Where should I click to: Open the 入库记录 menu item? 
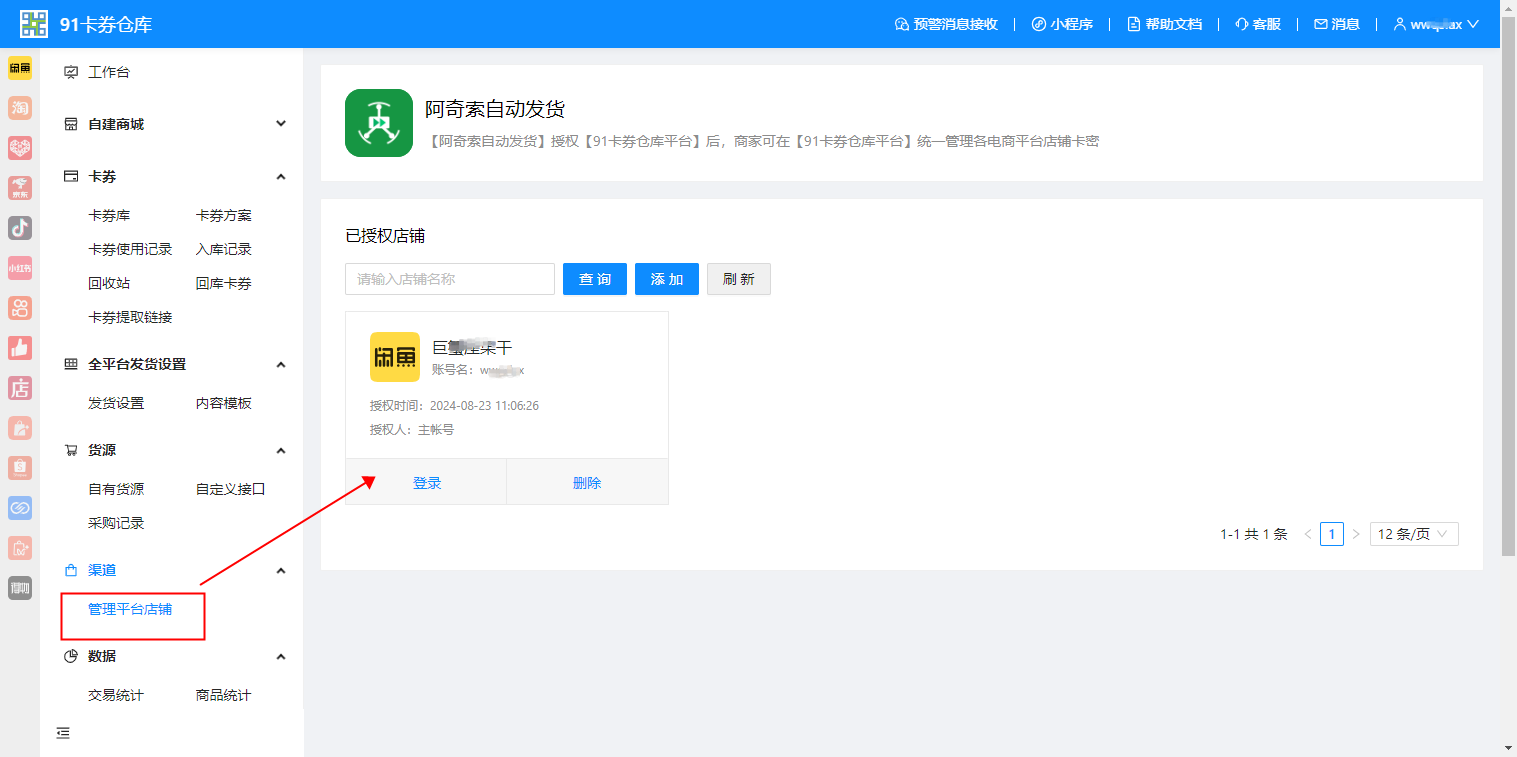click(x=224, y=249)
